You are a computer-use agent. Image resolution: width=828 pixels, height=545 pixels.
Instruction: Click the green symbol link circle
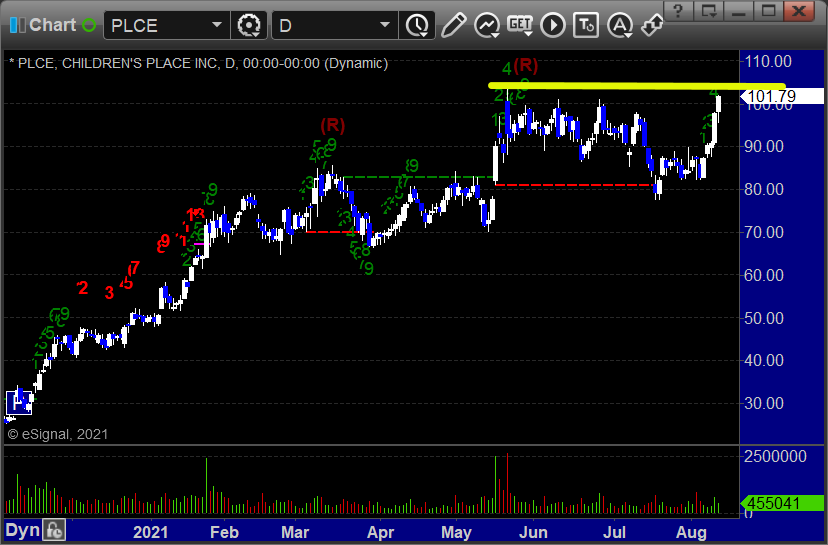tap(89, 25)
